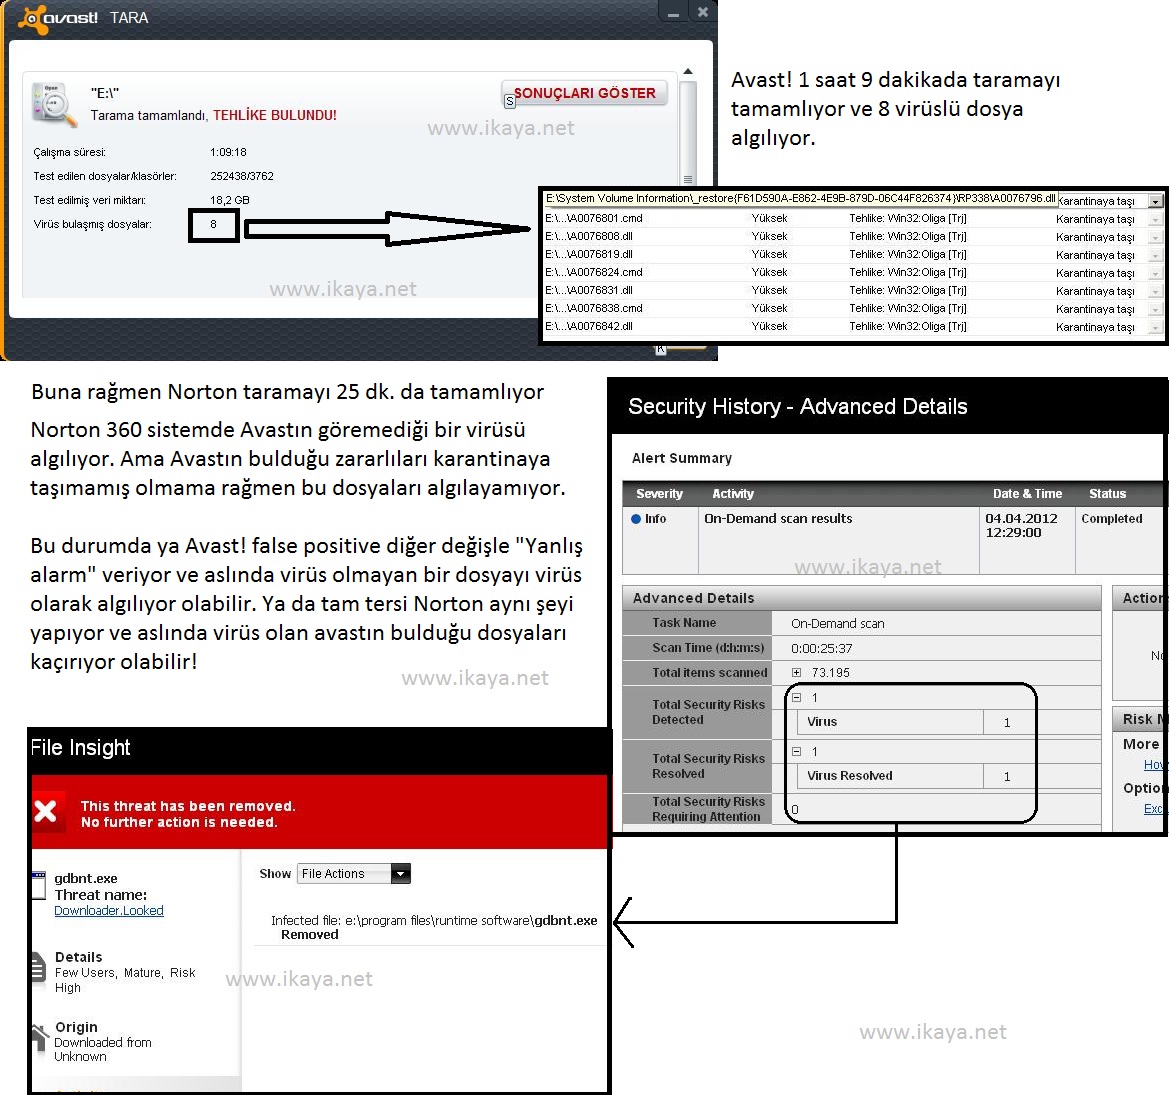Open the action dropdown for A0076808.dll

(x=1155, y=237)
